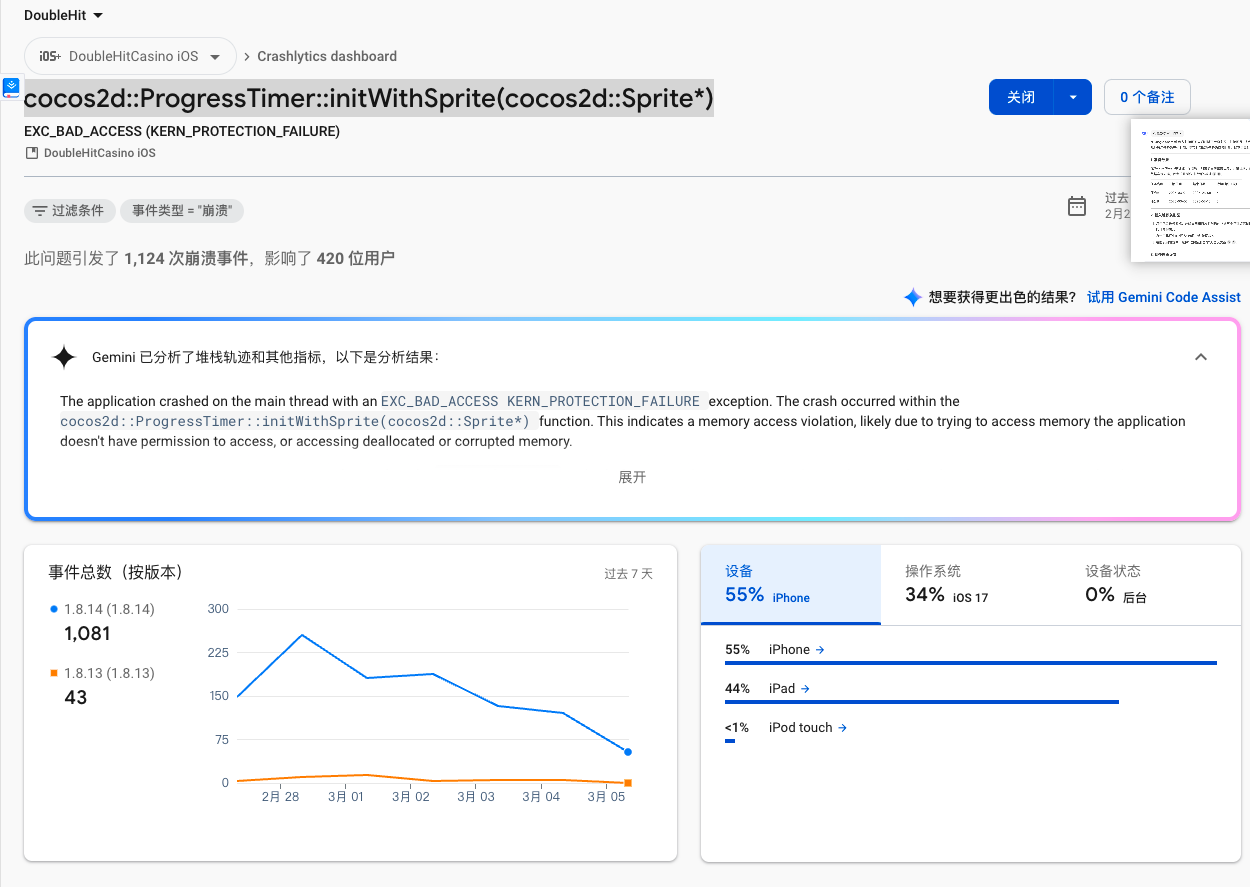Toggle the 1.8.13 version legend marker

coord(53,673)
